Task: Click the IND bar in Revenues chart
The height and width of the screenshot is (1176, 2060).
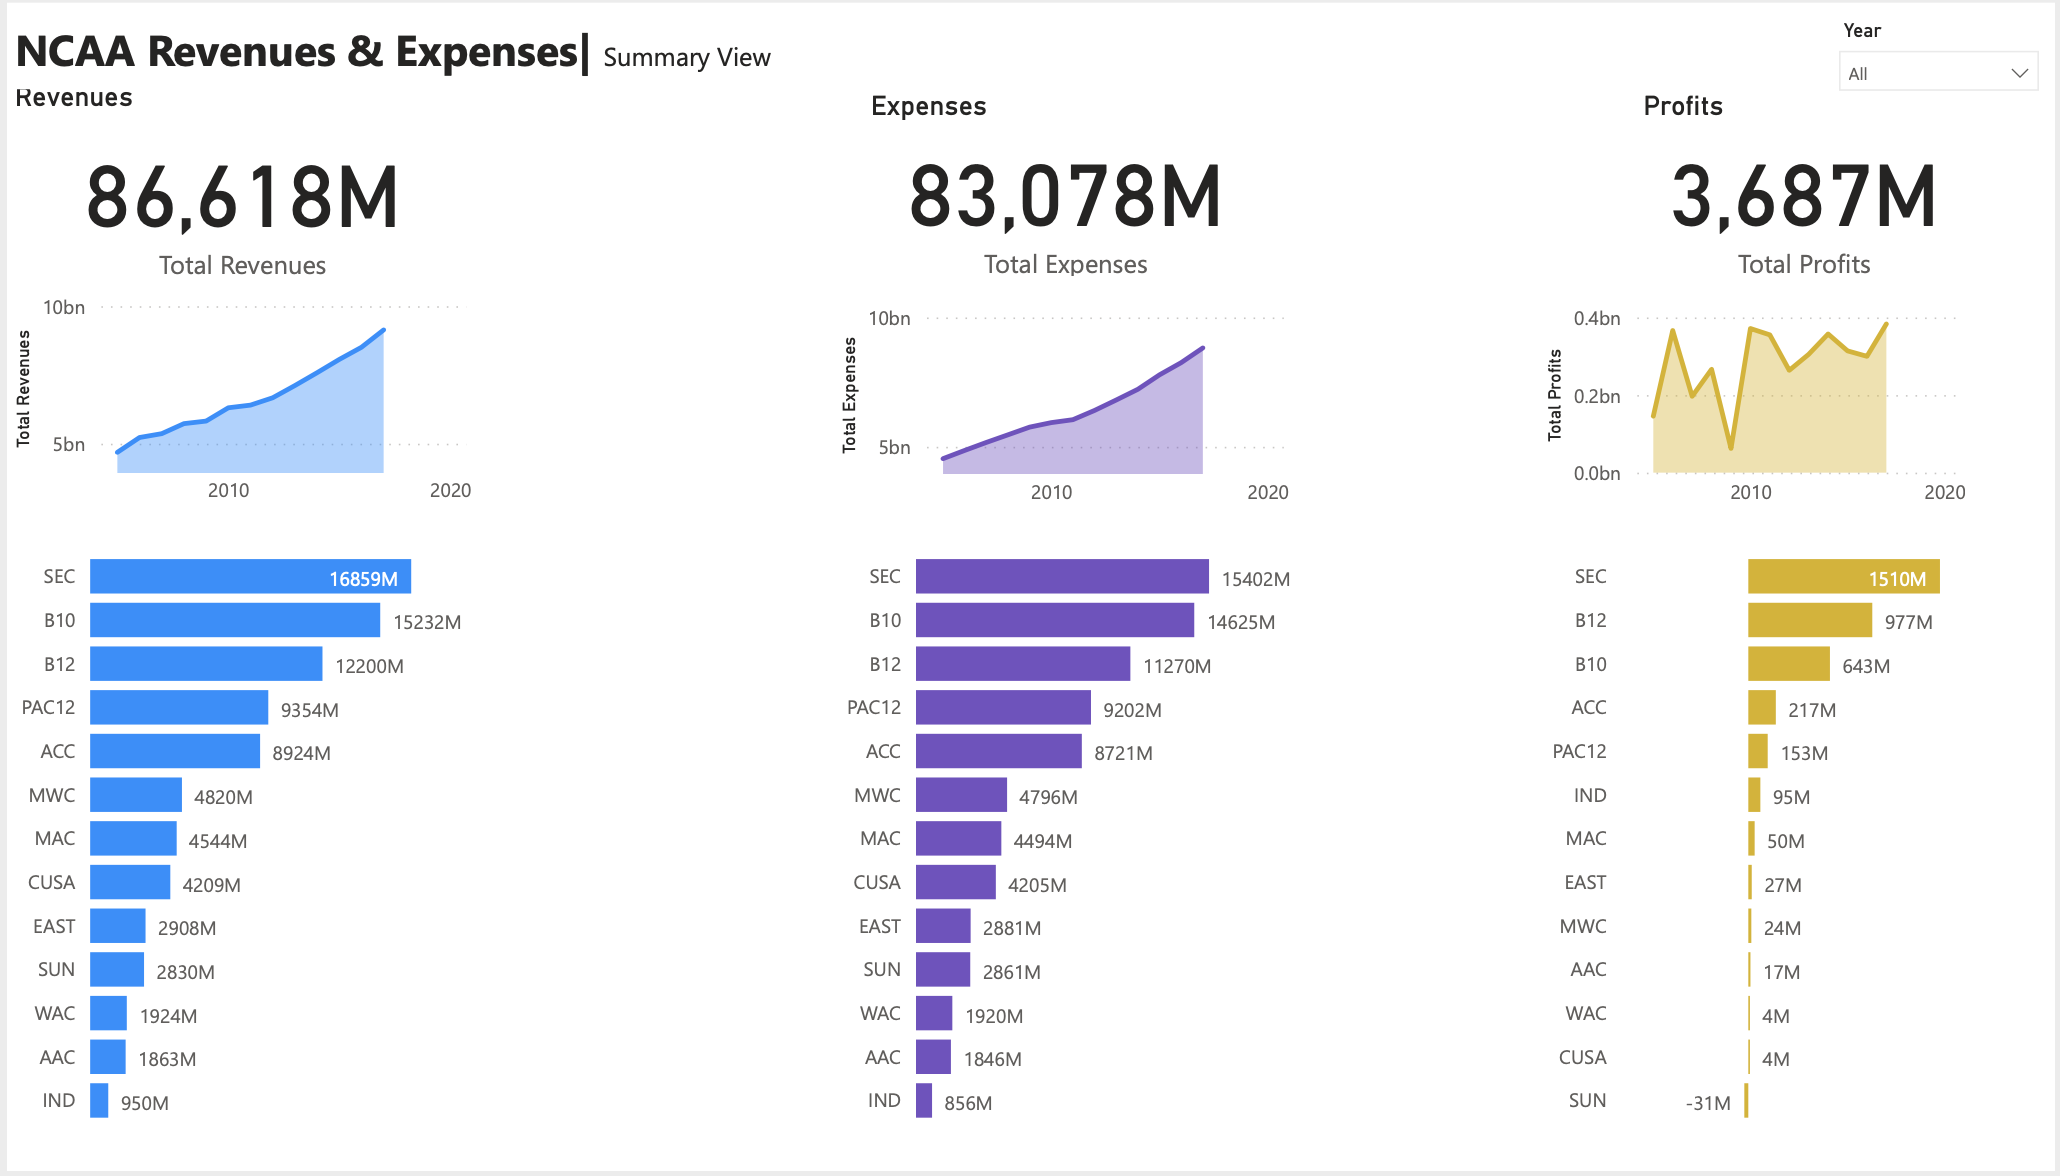Action: point(97,1101)
